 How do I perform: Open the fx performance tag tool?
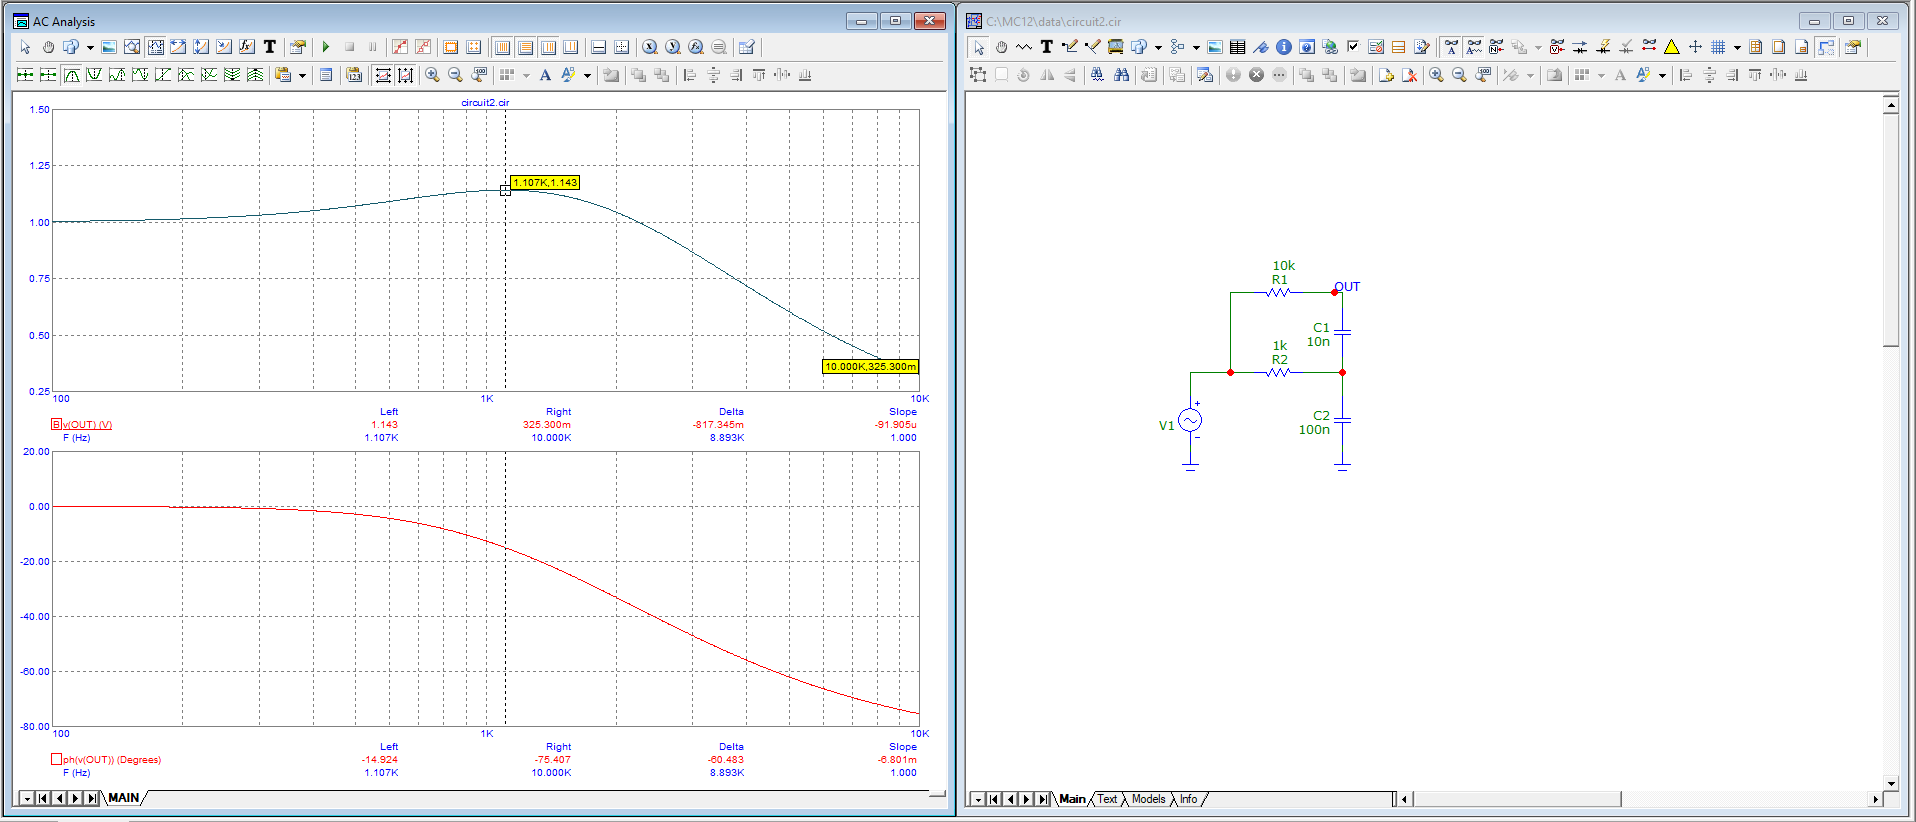coord(247,47)
